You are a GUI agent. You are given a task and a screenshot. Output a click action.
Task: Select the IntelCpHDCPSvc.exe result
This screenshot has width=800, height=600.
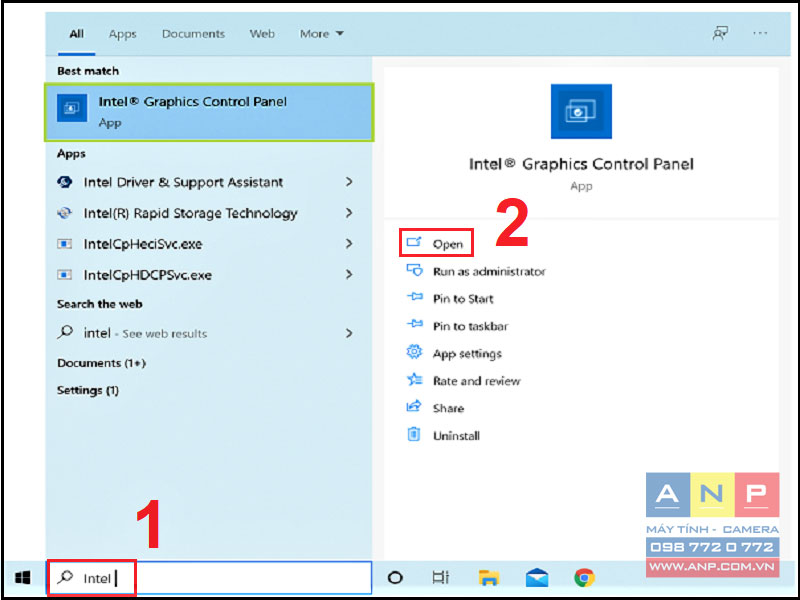[x=147, y=275]
